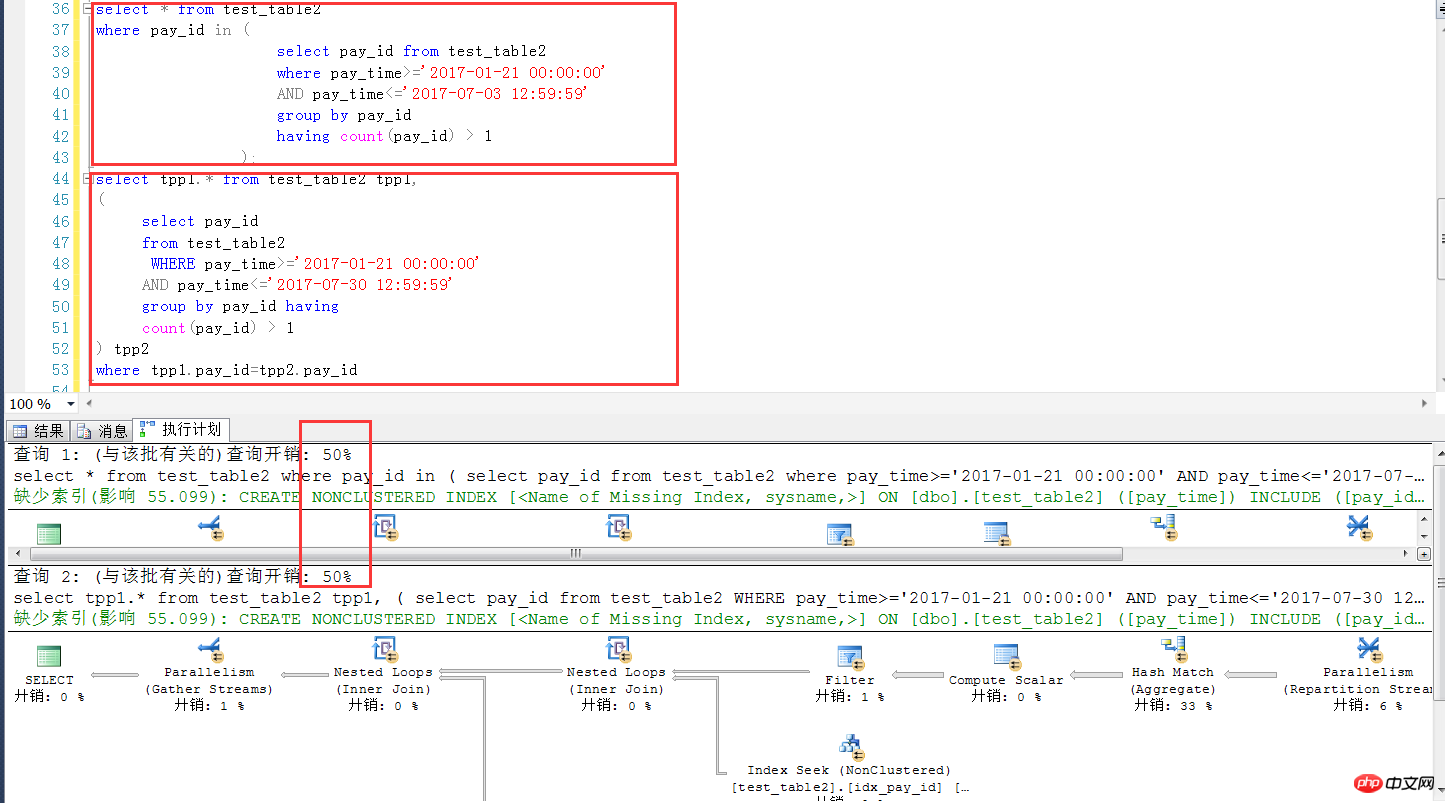Click the SELECT operator icon in query 2 plan
Screen dimensions: 1445x803
click(48, 657)
